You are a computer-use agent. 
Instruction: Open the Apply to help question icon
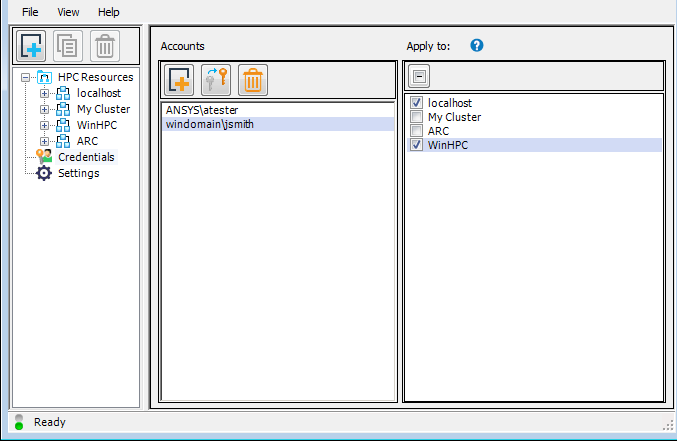(x=477, y=45)
